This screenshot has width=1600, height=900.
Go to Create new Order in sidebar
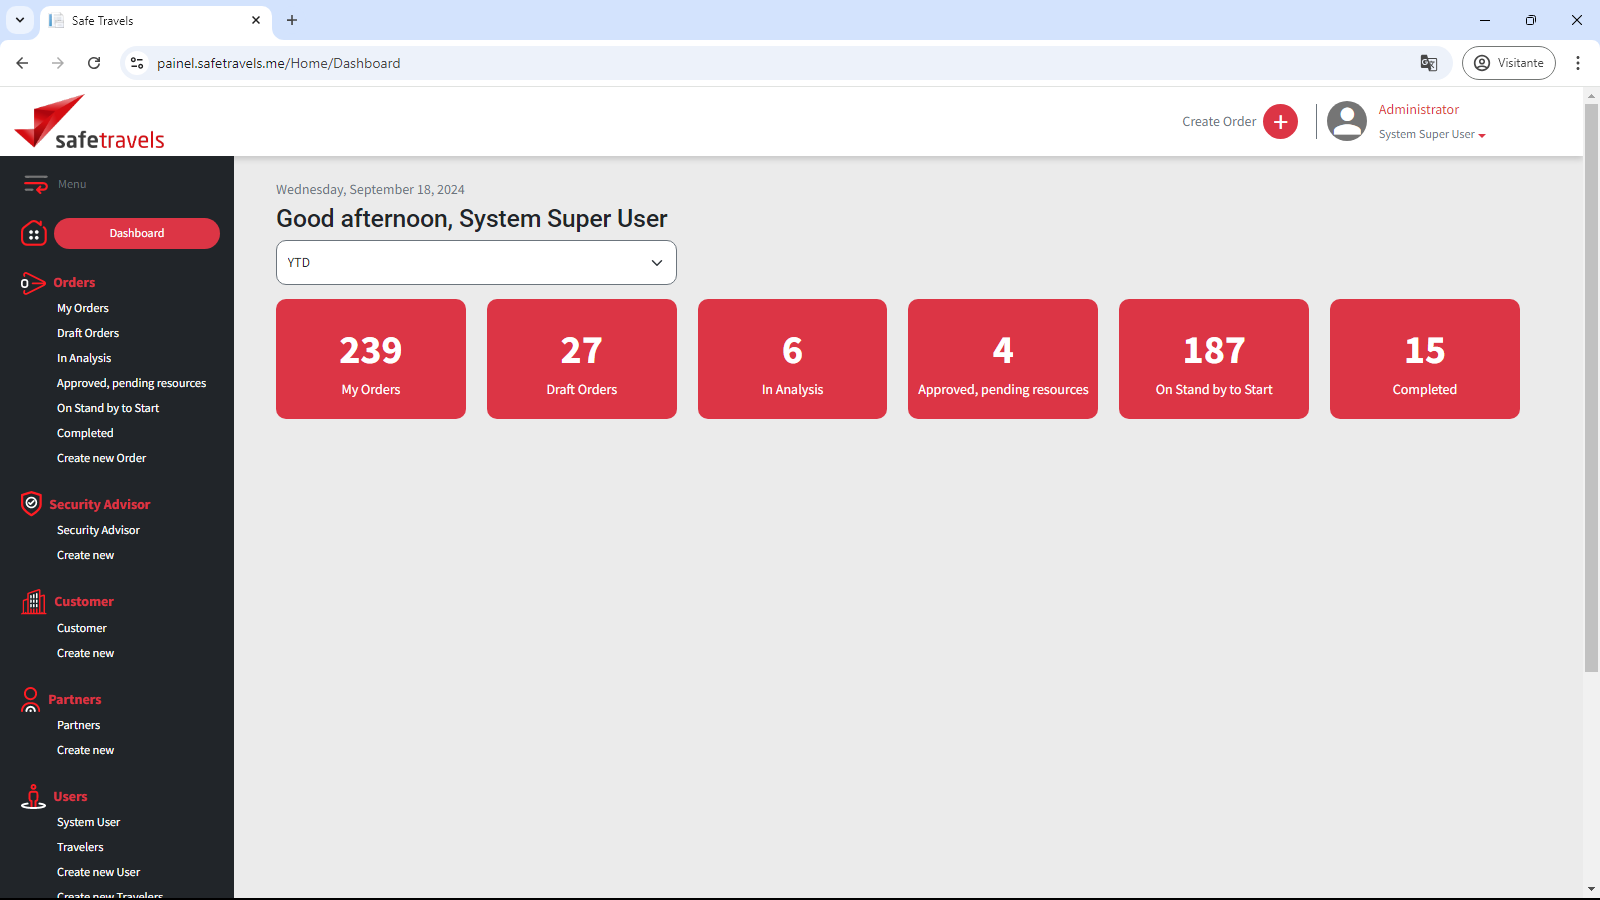click(x=101, y=458)
